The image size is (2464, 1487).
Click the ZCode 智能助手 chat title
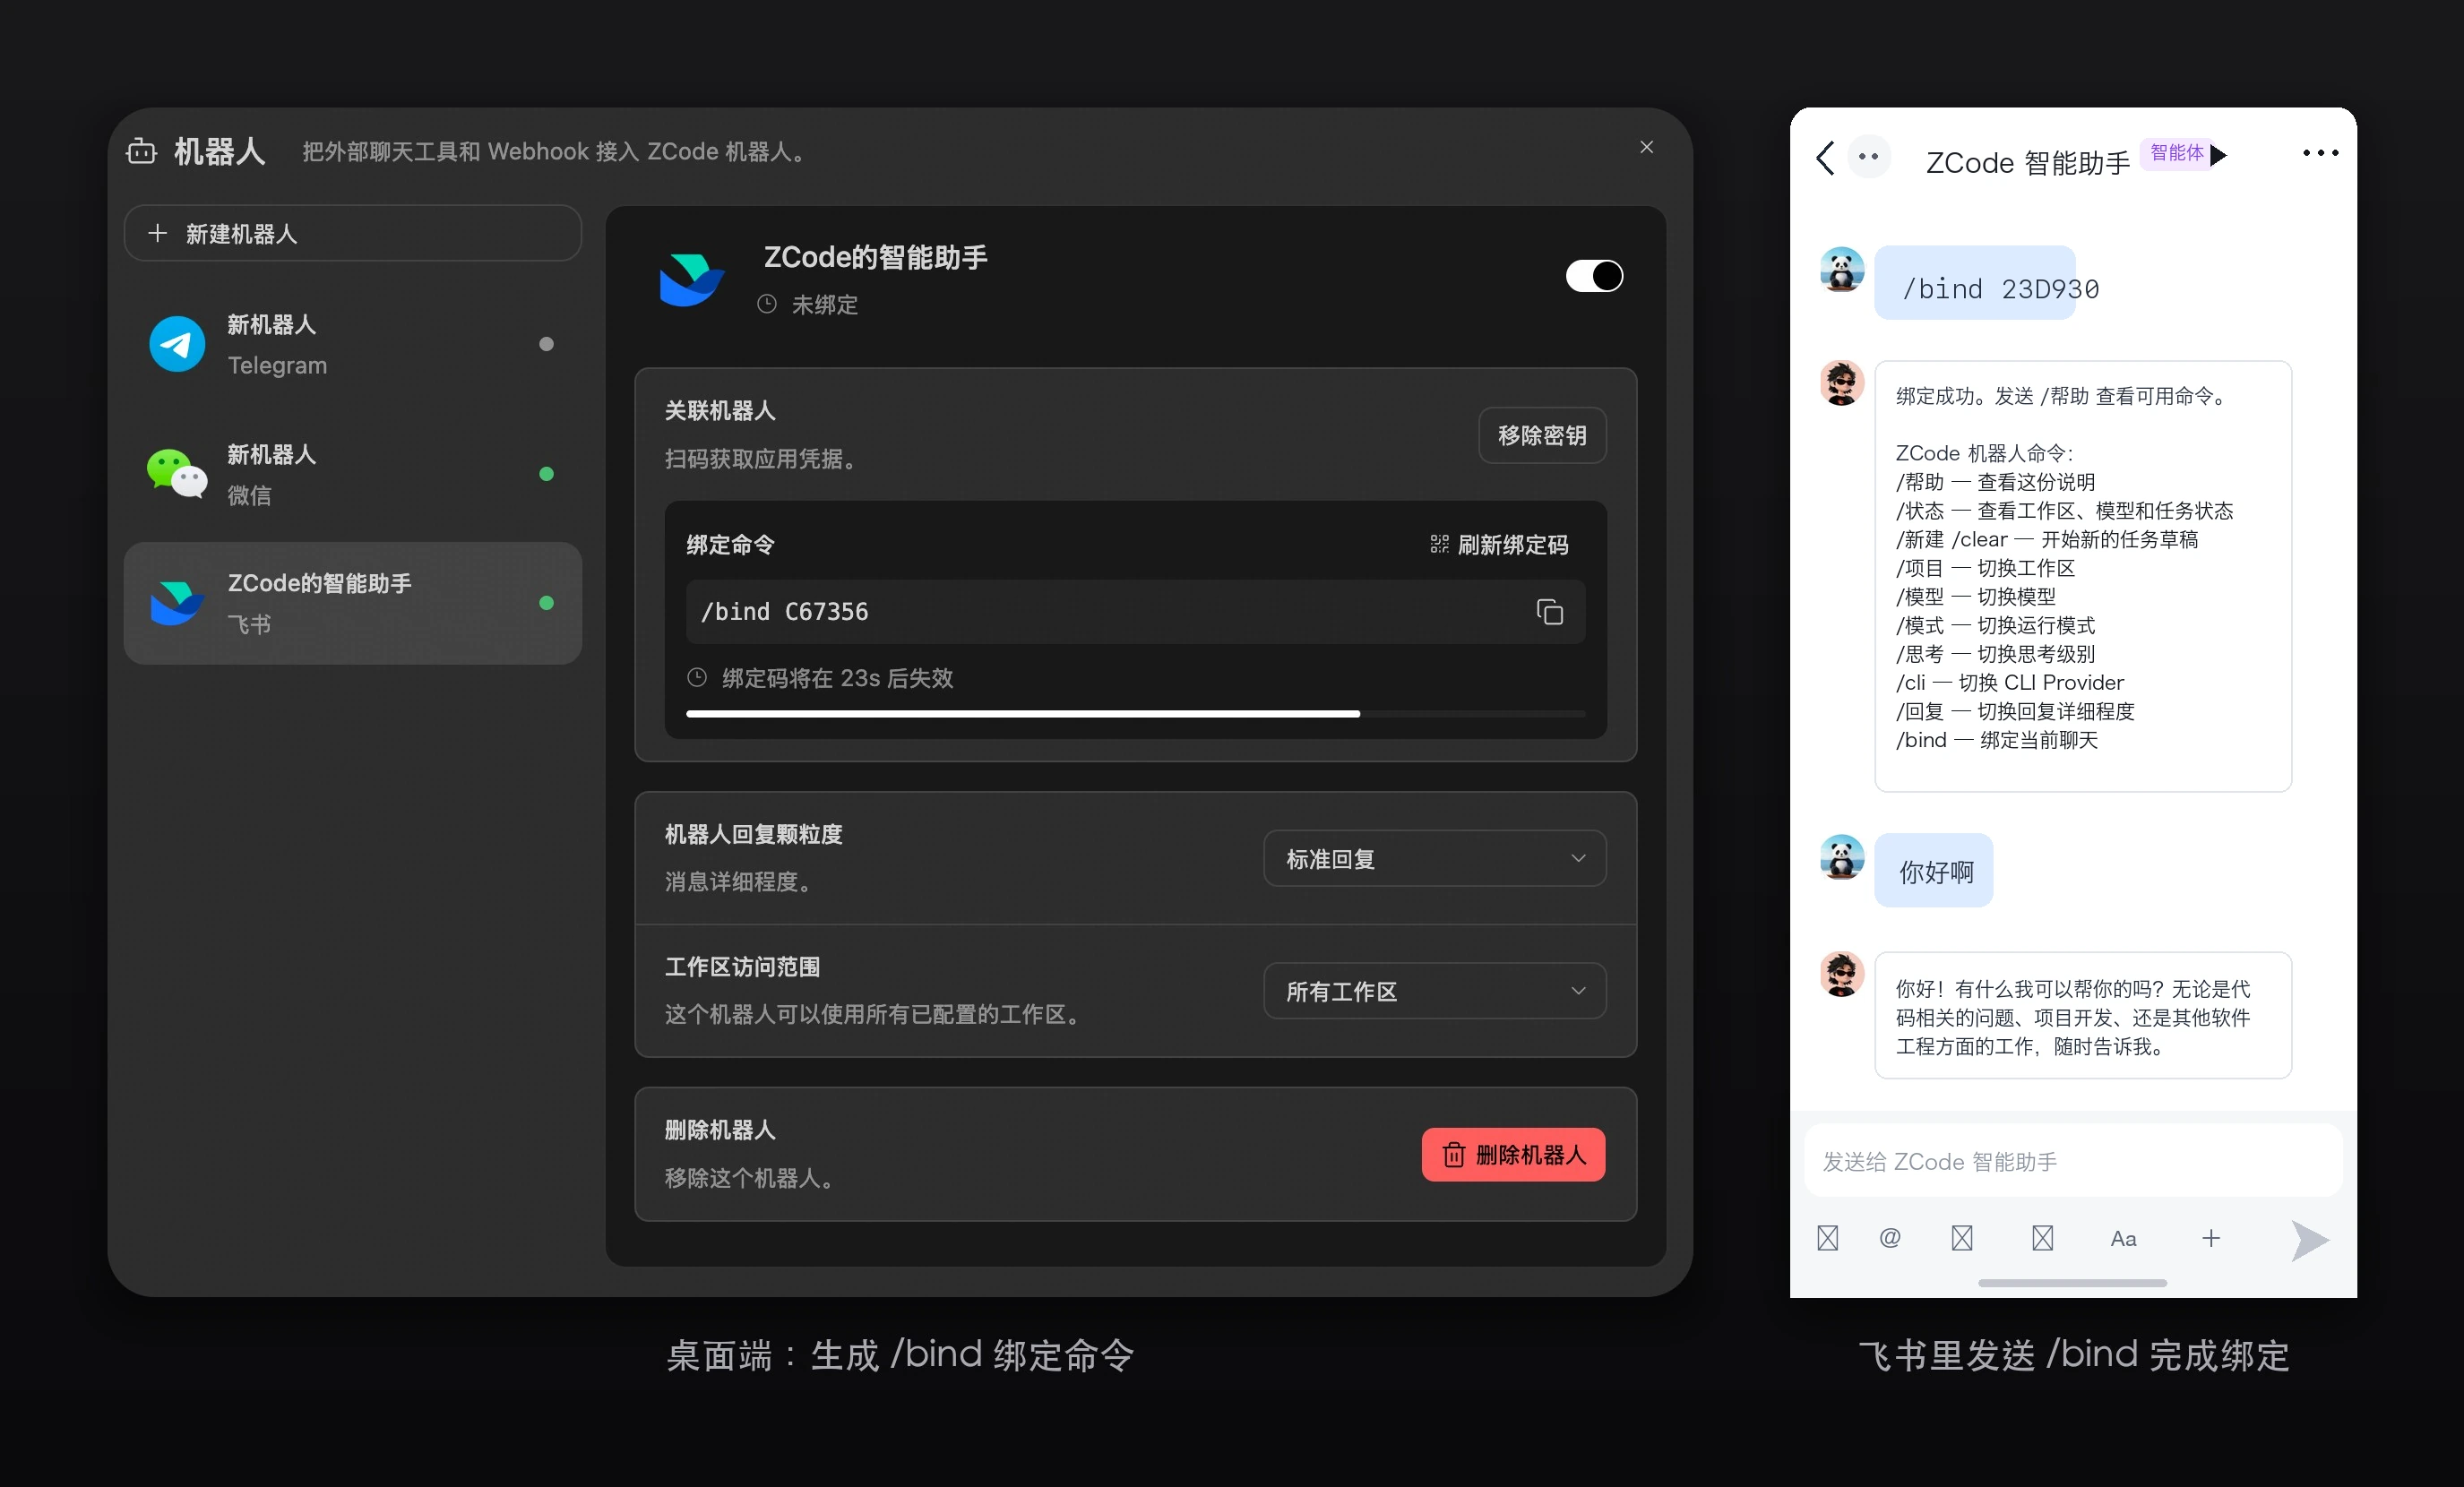point(2028,162)
